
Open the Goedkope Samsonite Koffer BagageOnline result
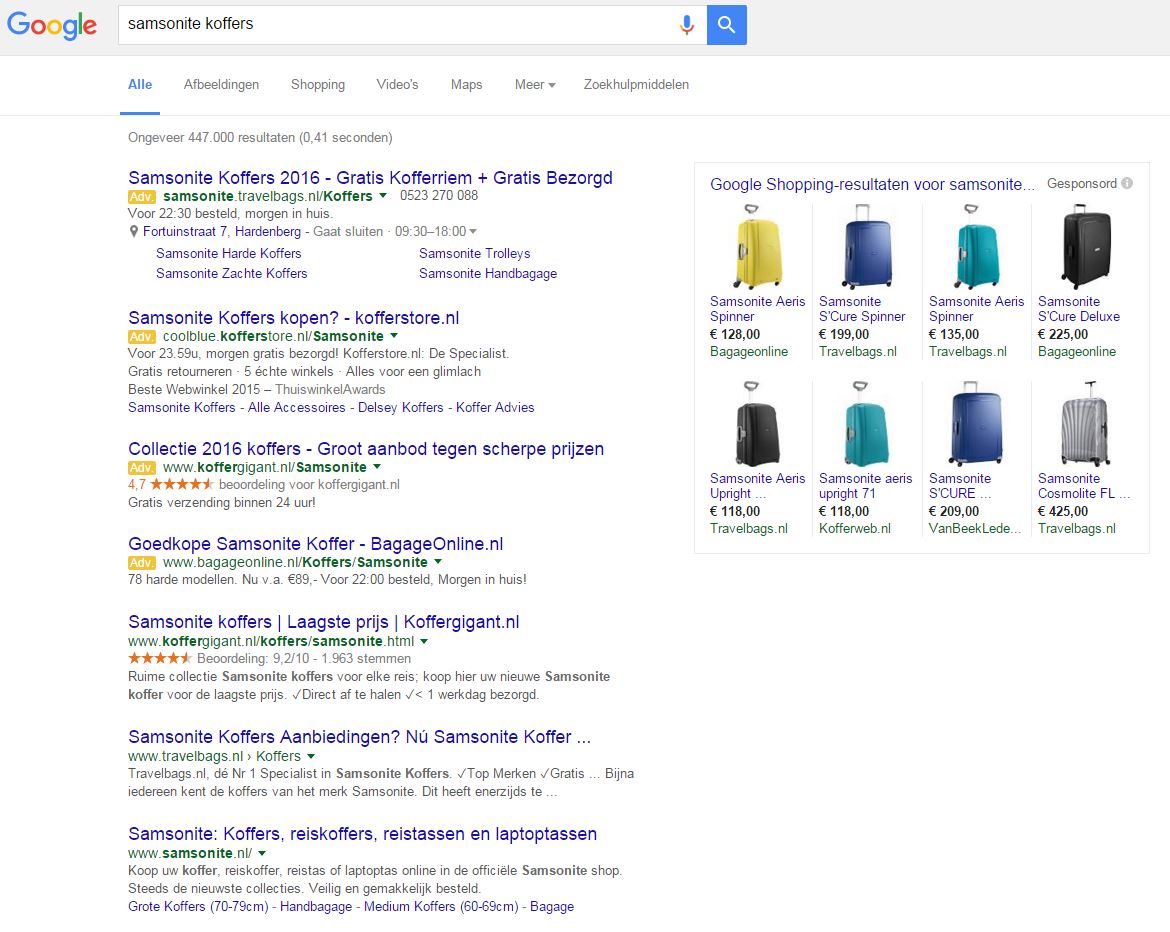pos(315,544)
